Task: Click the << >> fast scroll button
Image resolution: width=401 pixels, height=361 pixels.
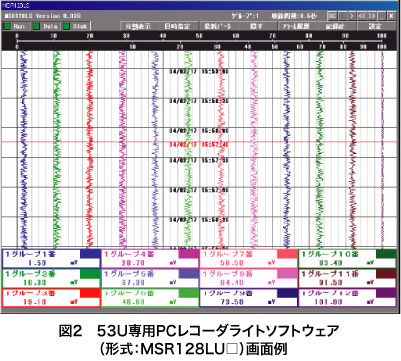Action: 367,16
